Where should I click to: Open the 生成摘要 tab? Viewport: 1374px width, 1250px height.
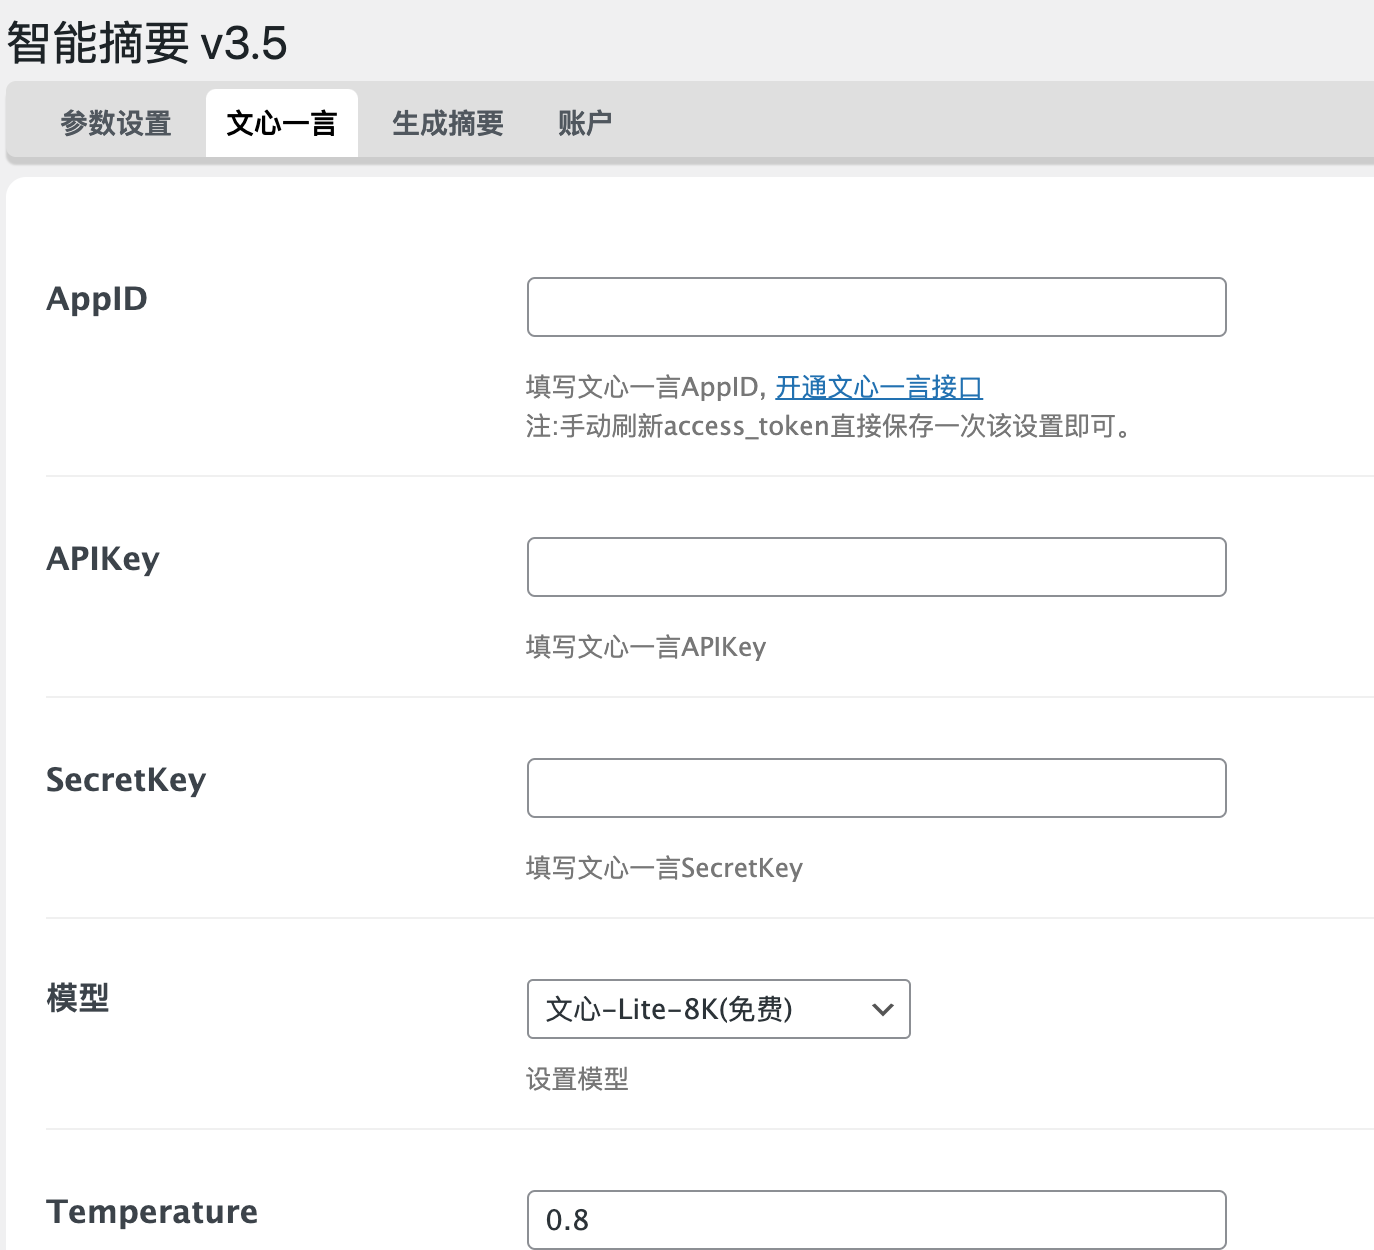[x=447, y=122]
